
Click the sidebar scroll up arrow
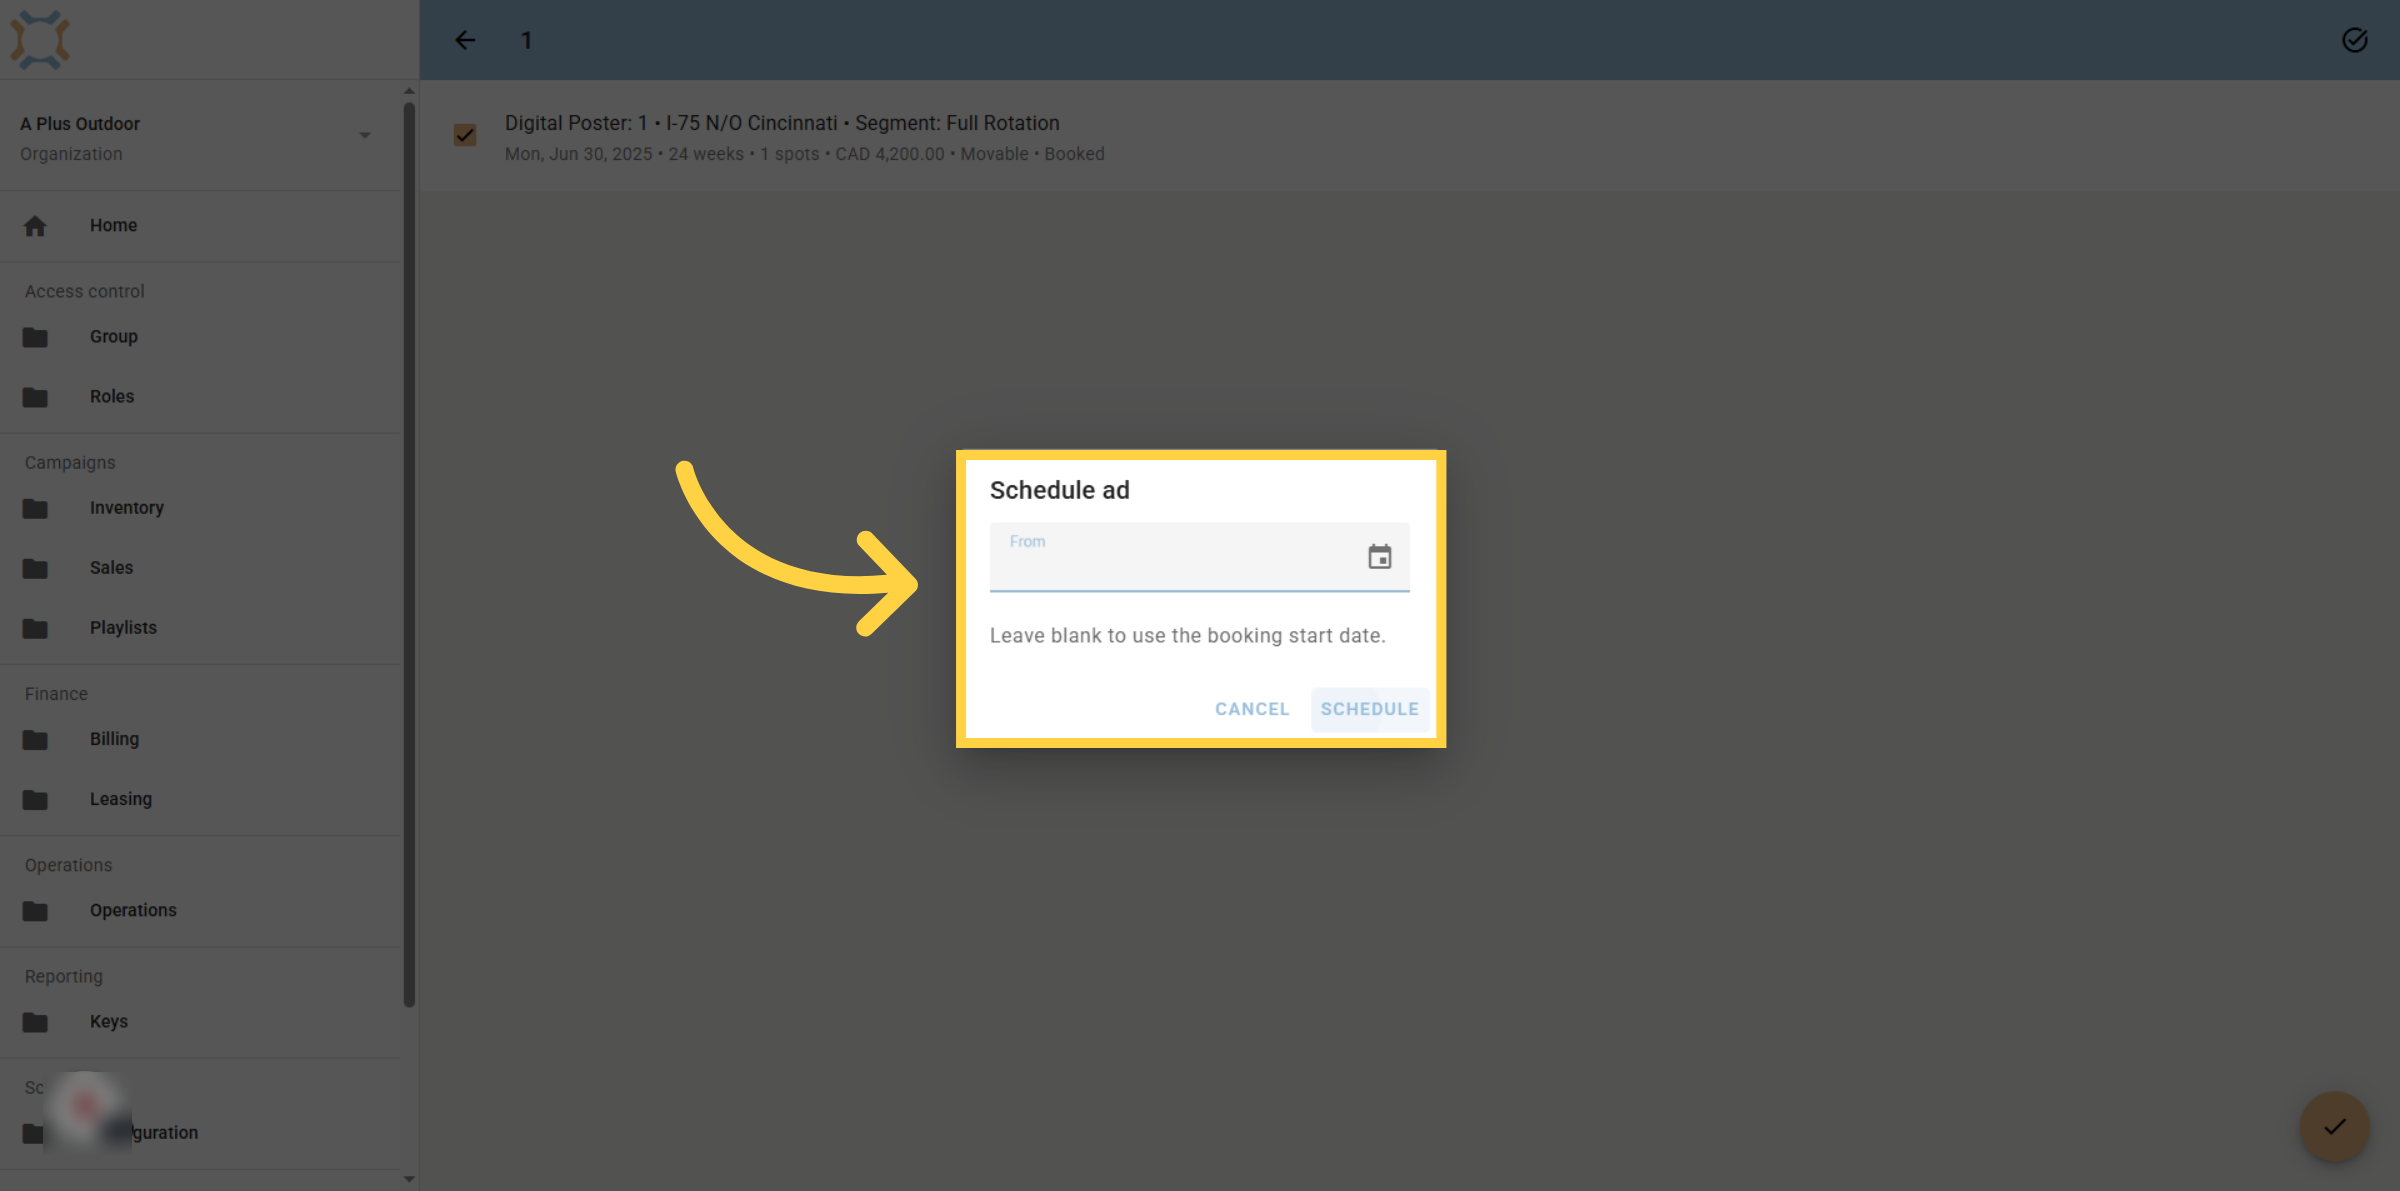409,91
